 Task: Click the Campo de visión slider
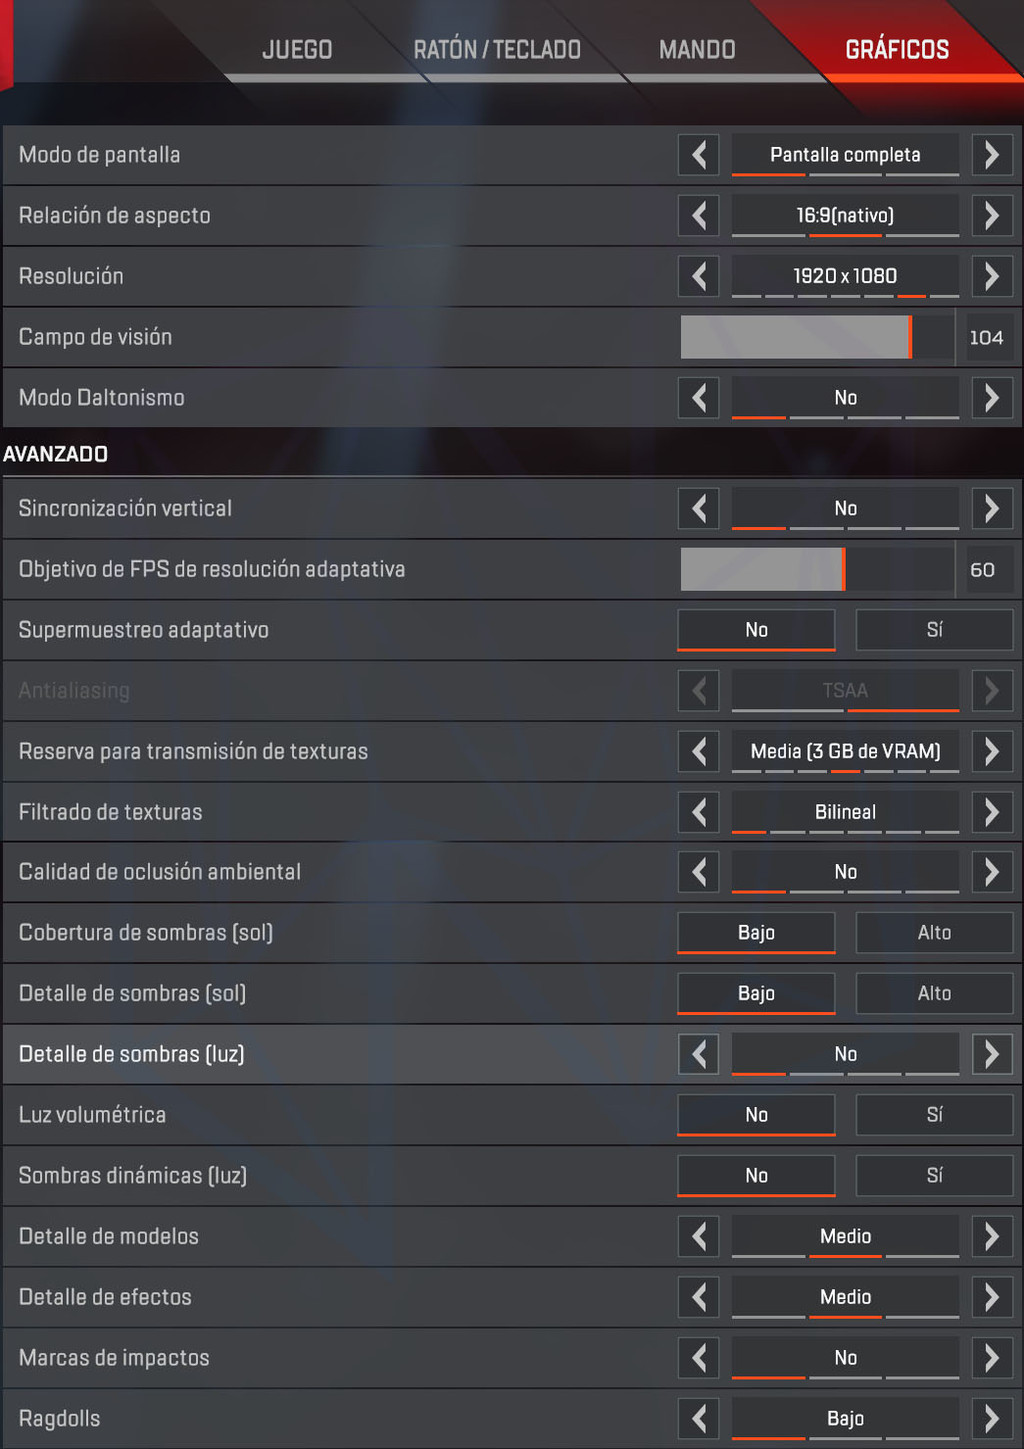click(817, 337)
